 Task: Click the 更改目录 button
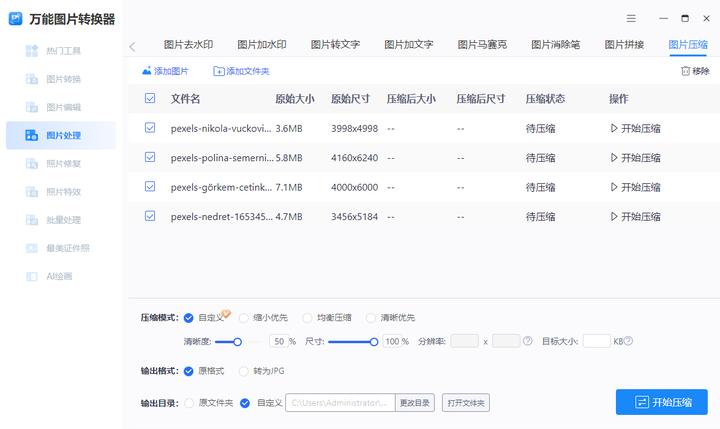[415, 403]
